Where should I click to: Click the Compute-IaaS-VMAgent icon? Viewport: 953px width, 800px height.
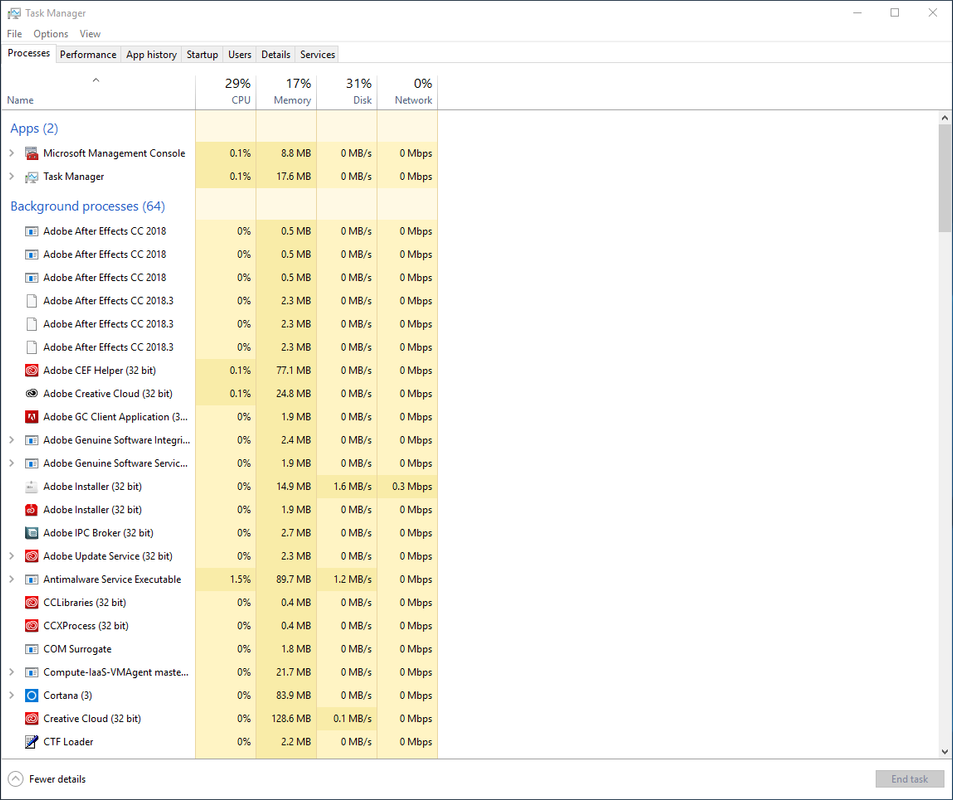pyautogui.click(x=32, y=672)
